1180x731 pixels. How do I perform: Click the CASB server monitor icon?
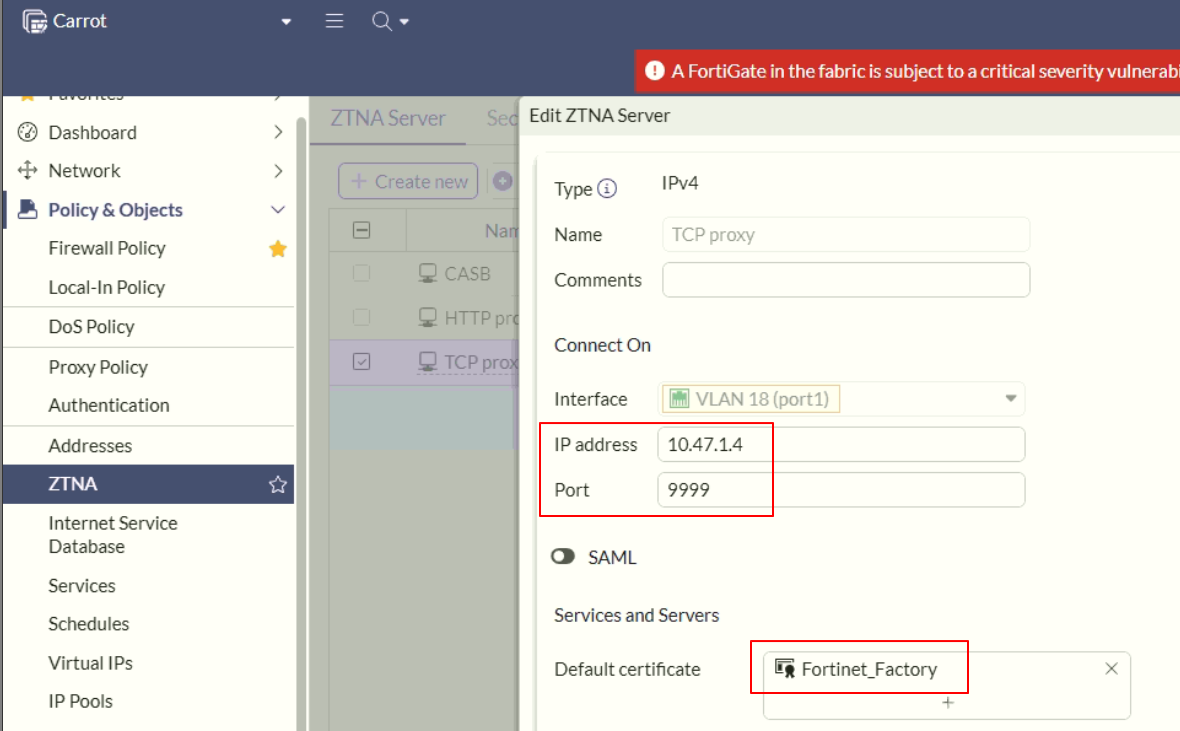coord(427,273)
